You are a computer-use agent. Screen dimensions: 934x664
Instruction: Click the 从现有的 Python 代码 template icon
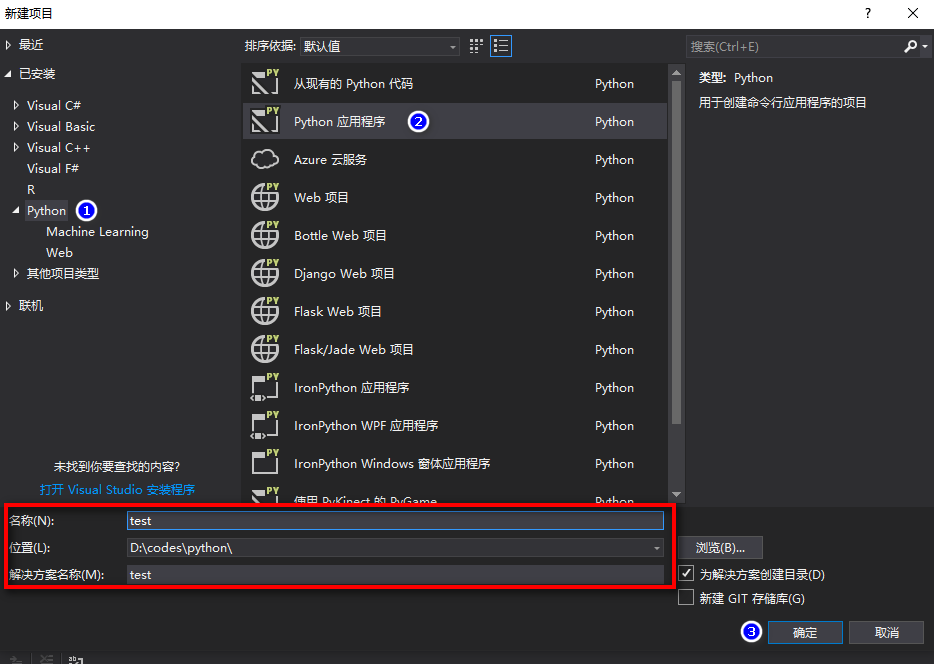click(x=265, y=83)
